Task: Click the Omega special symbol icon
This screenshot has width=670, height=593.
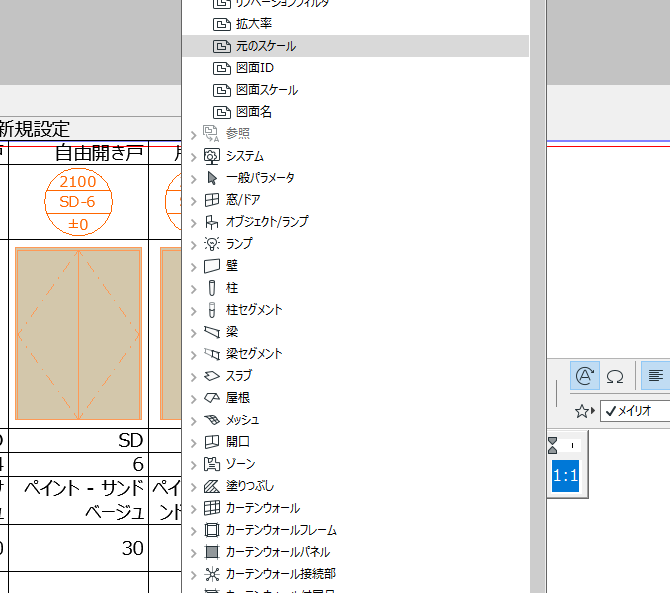Action: tap(614, 376)
